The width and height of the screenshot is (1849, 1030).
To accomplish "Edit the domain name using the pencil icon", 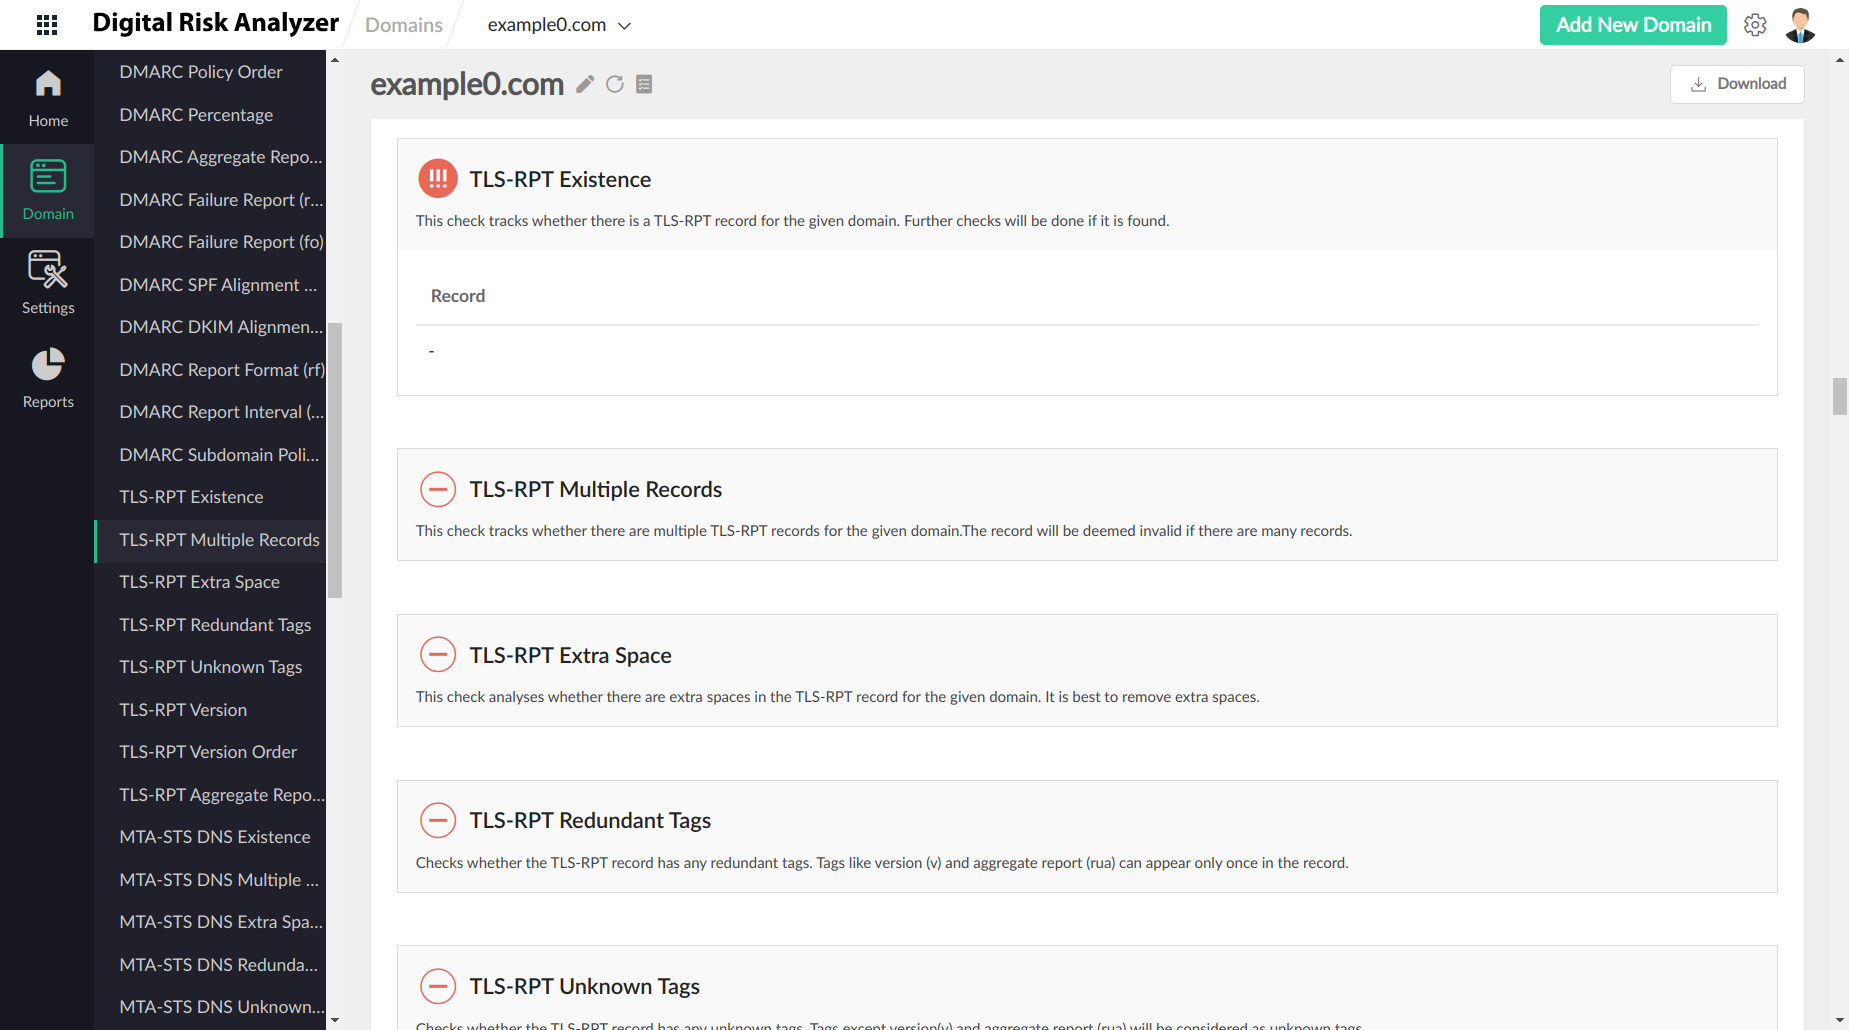I will point(585,85).
